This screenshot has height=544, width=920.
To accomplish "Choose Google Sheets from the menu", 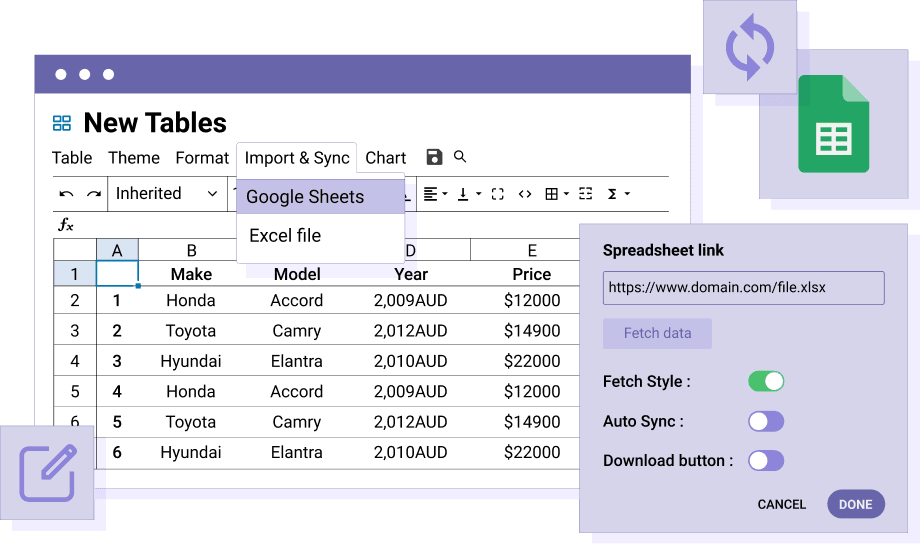I will tap(320, 197).
